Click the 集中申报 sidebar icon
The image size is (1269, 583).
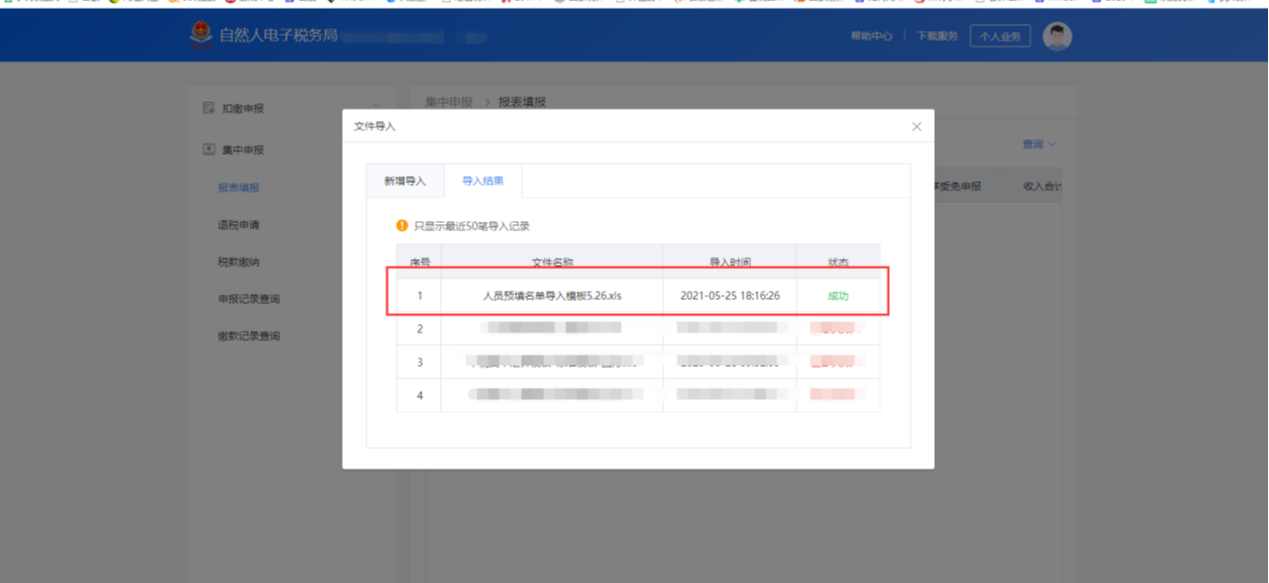coord(209,150)
